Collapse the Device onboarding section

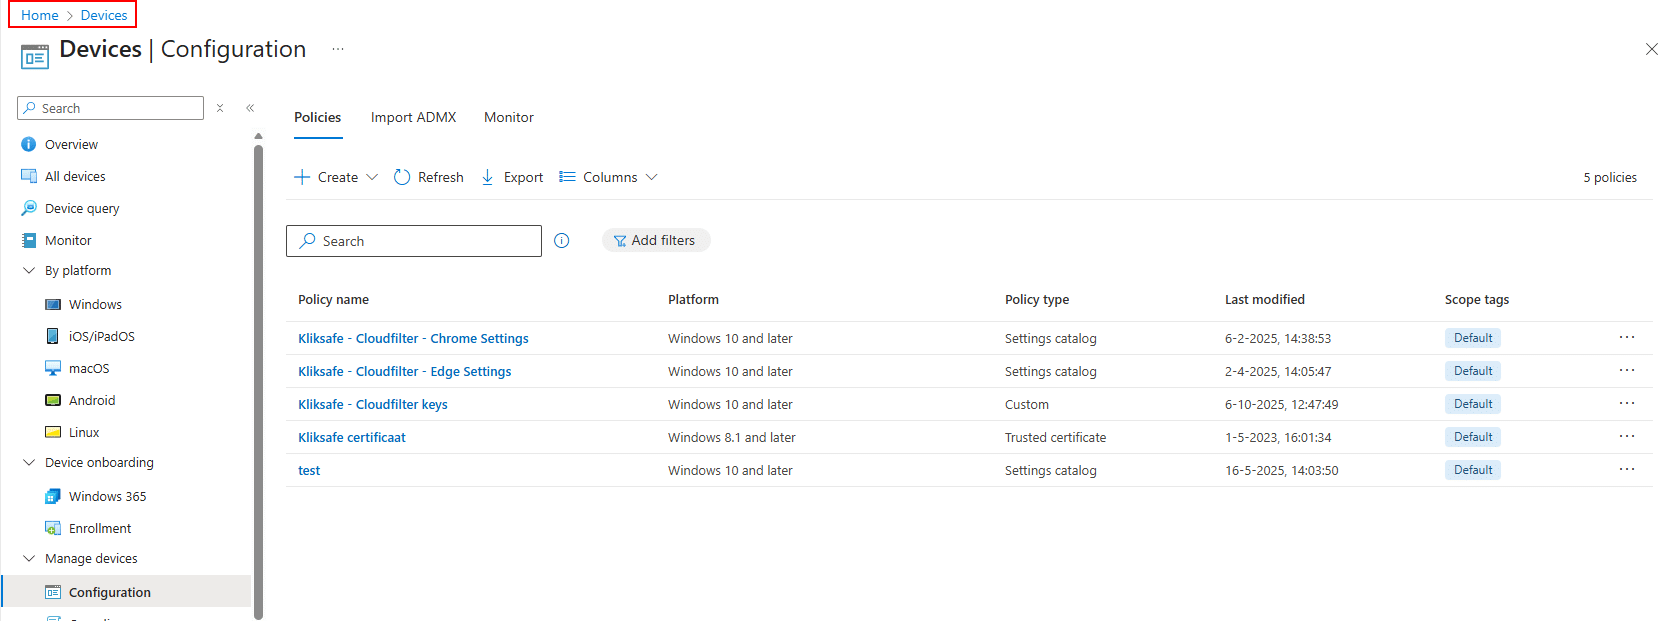pyautogui.click(x=29, y=463)
